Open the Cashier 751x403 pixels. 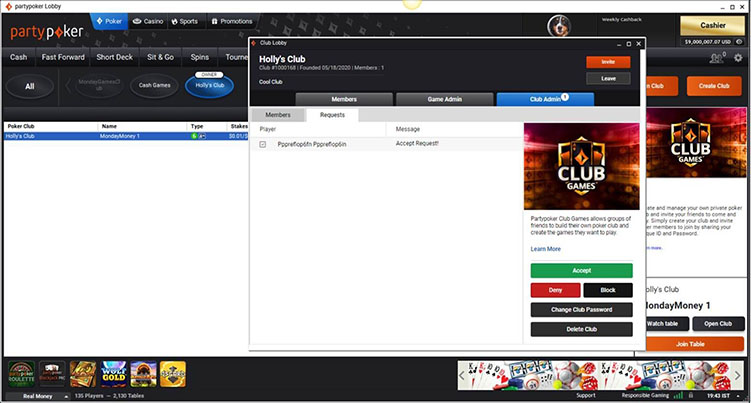pos(713,25)
